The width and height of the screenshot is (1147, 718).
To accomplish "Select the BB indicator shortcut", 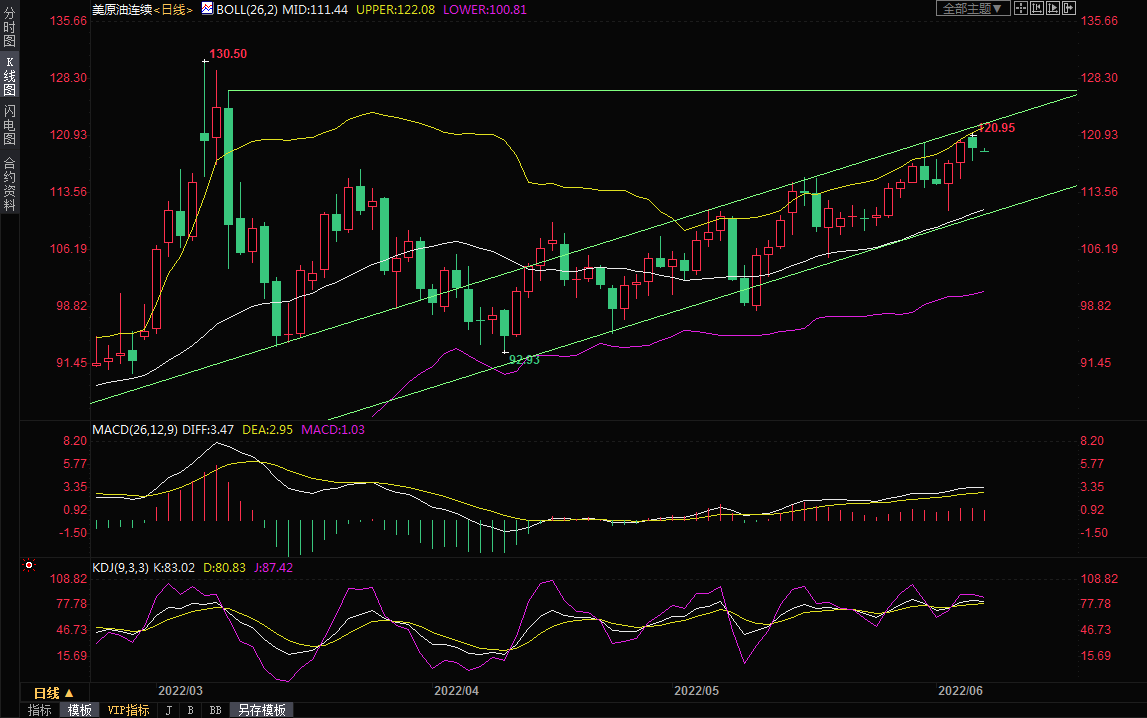I will coord(215,710).
